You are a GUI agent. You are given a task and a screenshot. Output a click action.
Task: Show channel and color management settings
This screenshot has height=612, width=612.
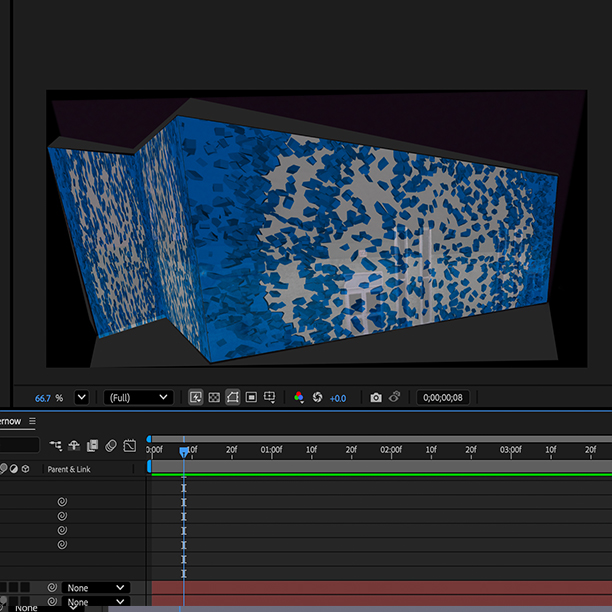299,397
